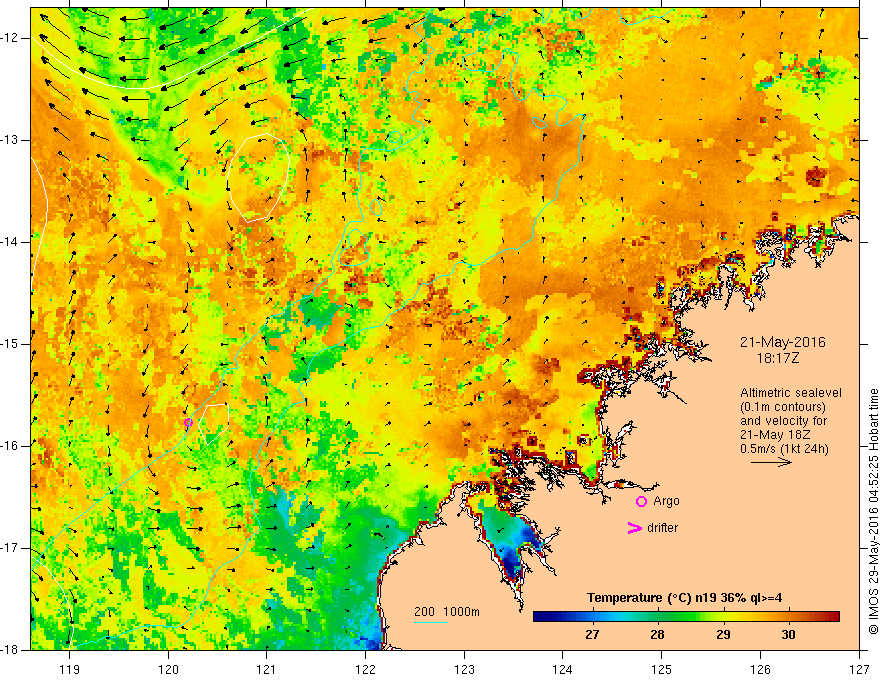880x680 pixels.
Task: Click the magenta drifter arrowhead legend symbol
Action: 634,528
